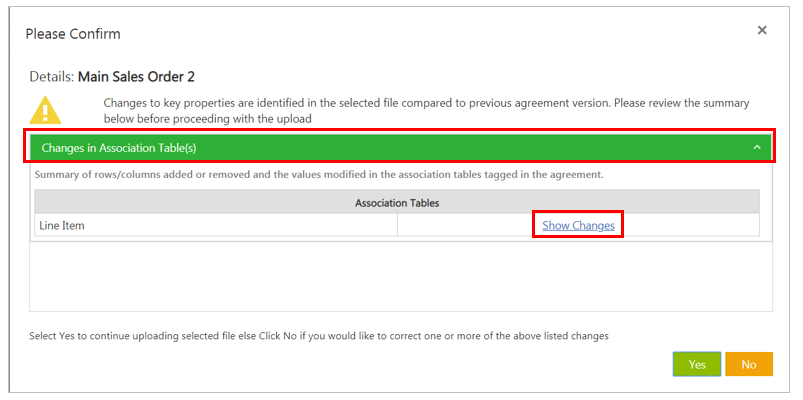Viewport: 803px width, 400px height.
Task: Click the 'below before proceeding with the upload' line
Action: [208, 118]
